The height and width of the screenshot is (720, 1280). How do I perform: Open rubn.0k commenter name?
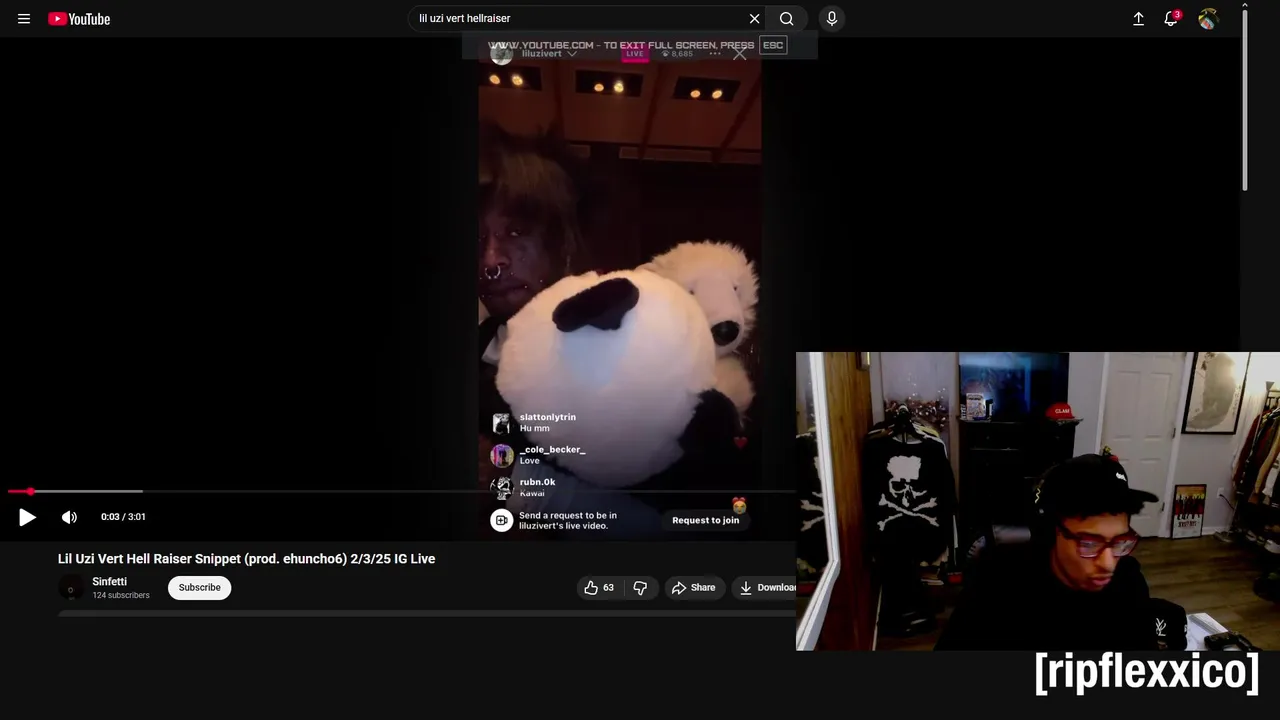[537, 482]
